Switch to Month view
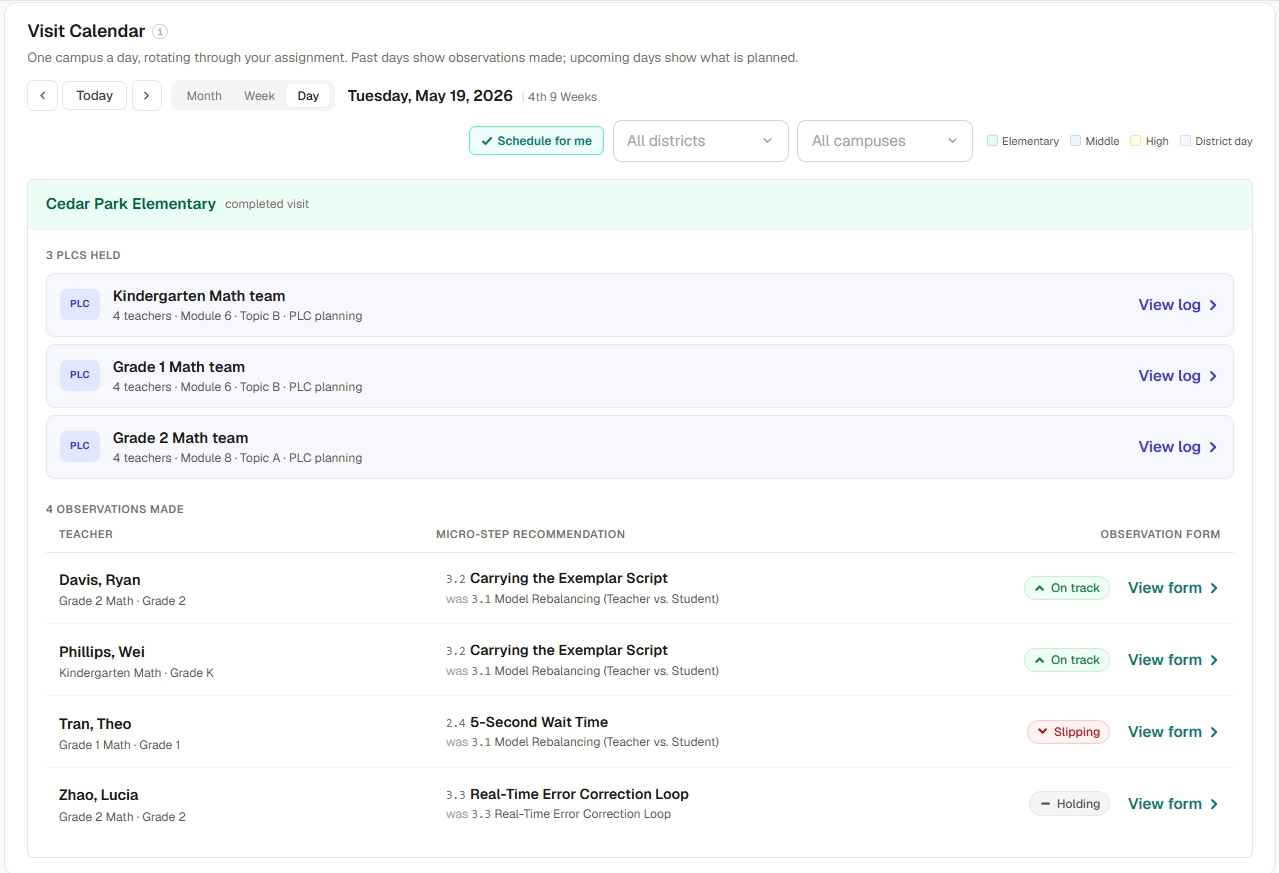 point(204,96)
